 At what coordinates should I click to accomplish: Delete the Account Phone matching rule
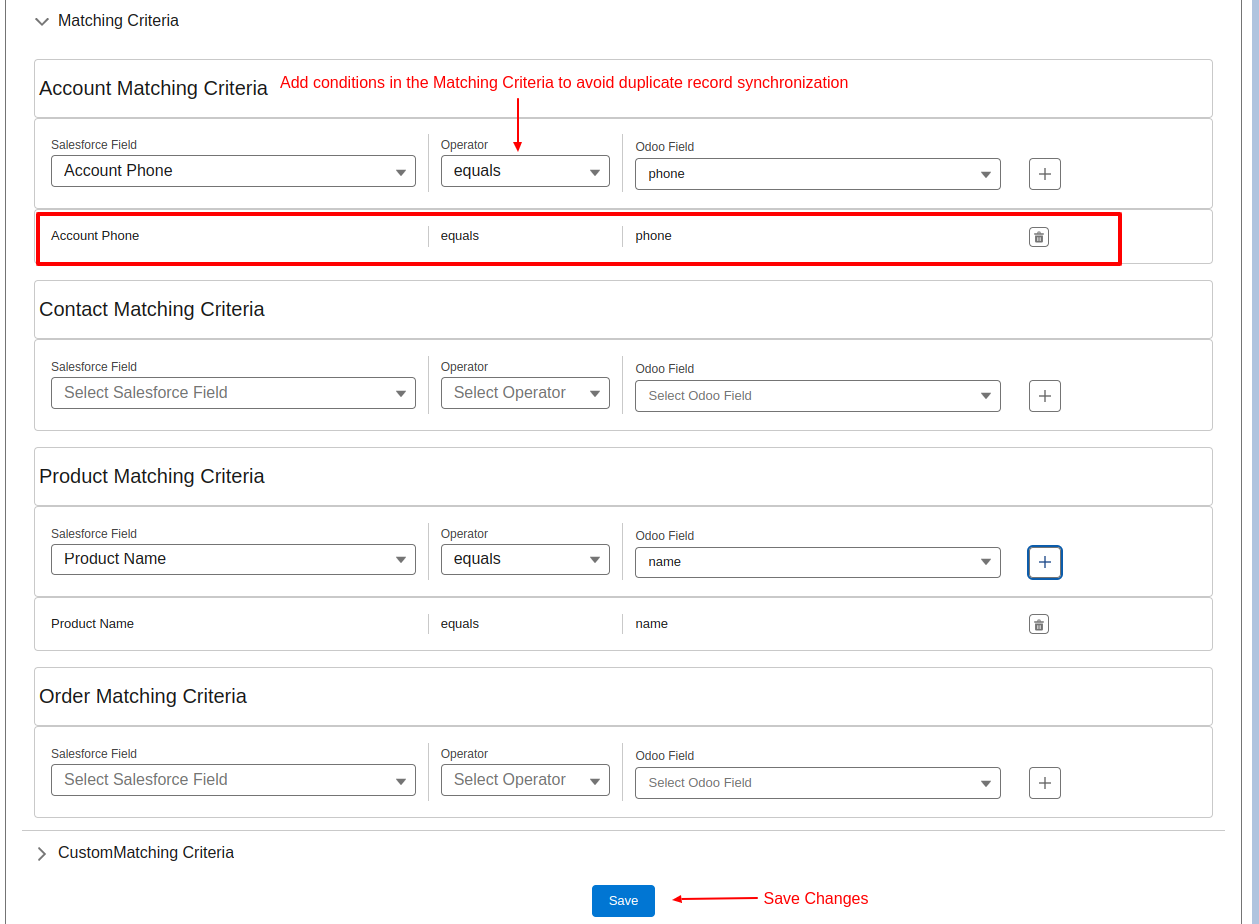pos(1038,236)
